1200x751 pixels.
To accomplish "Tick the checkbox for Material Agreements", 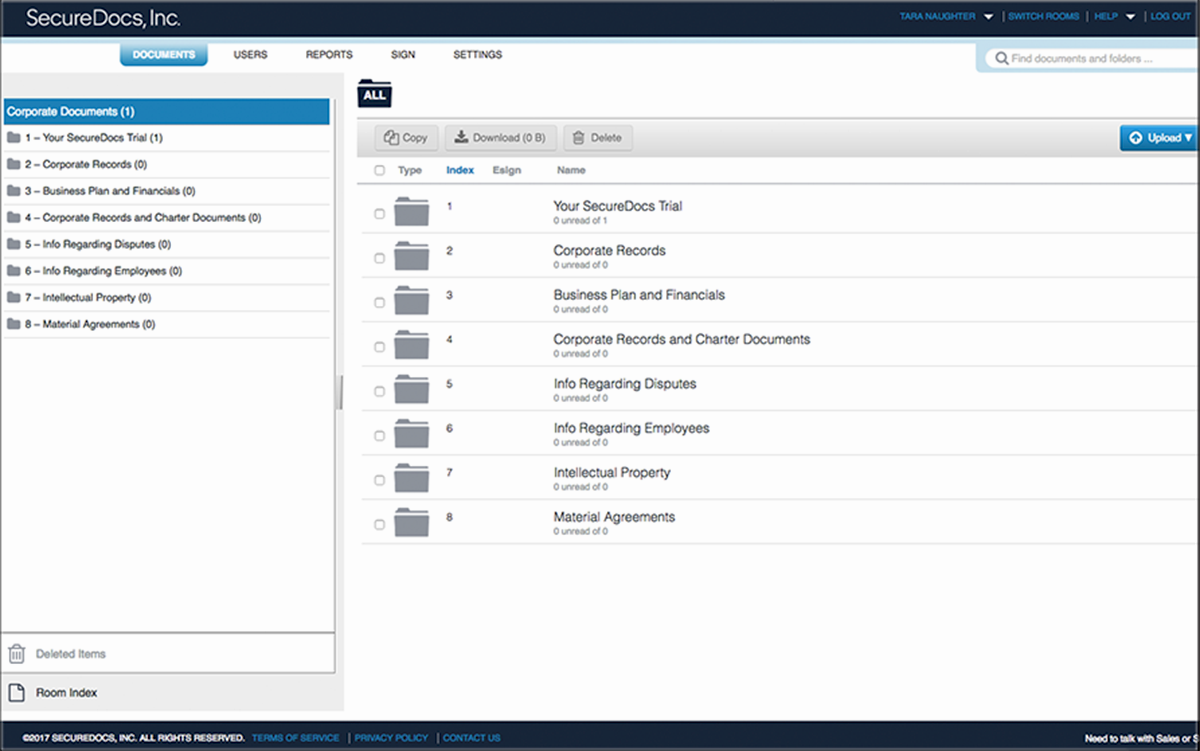I will click(x=379, y=523).
